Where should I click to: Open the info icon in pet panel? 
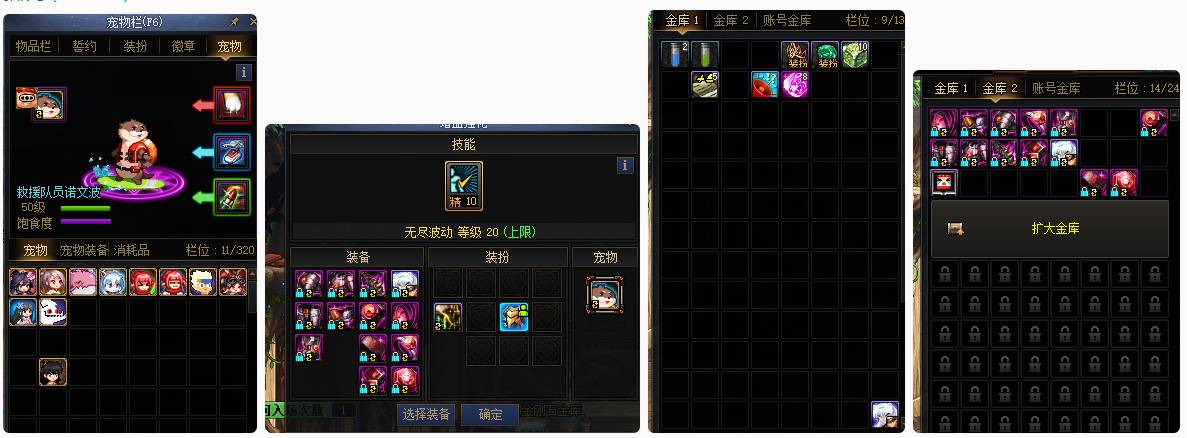point(243,72)
